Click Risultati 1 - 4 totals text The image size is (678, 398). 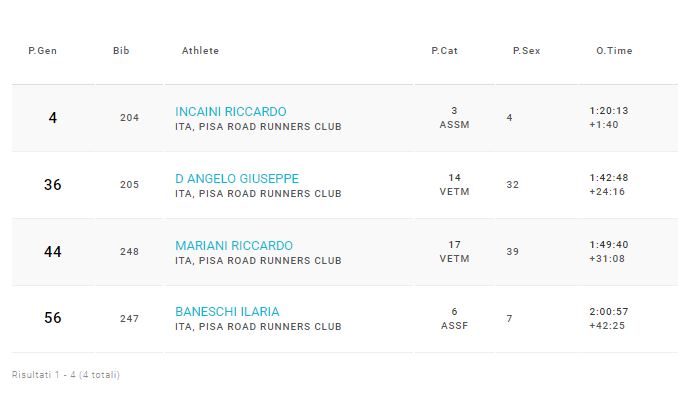(66, 375)
